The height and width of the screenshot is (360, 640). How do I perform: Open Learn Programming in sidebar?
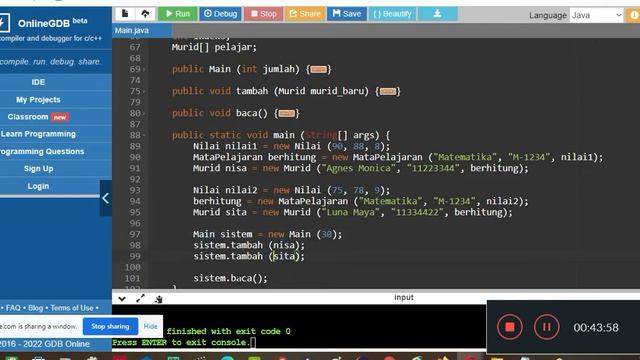click(x=38, y=134)
